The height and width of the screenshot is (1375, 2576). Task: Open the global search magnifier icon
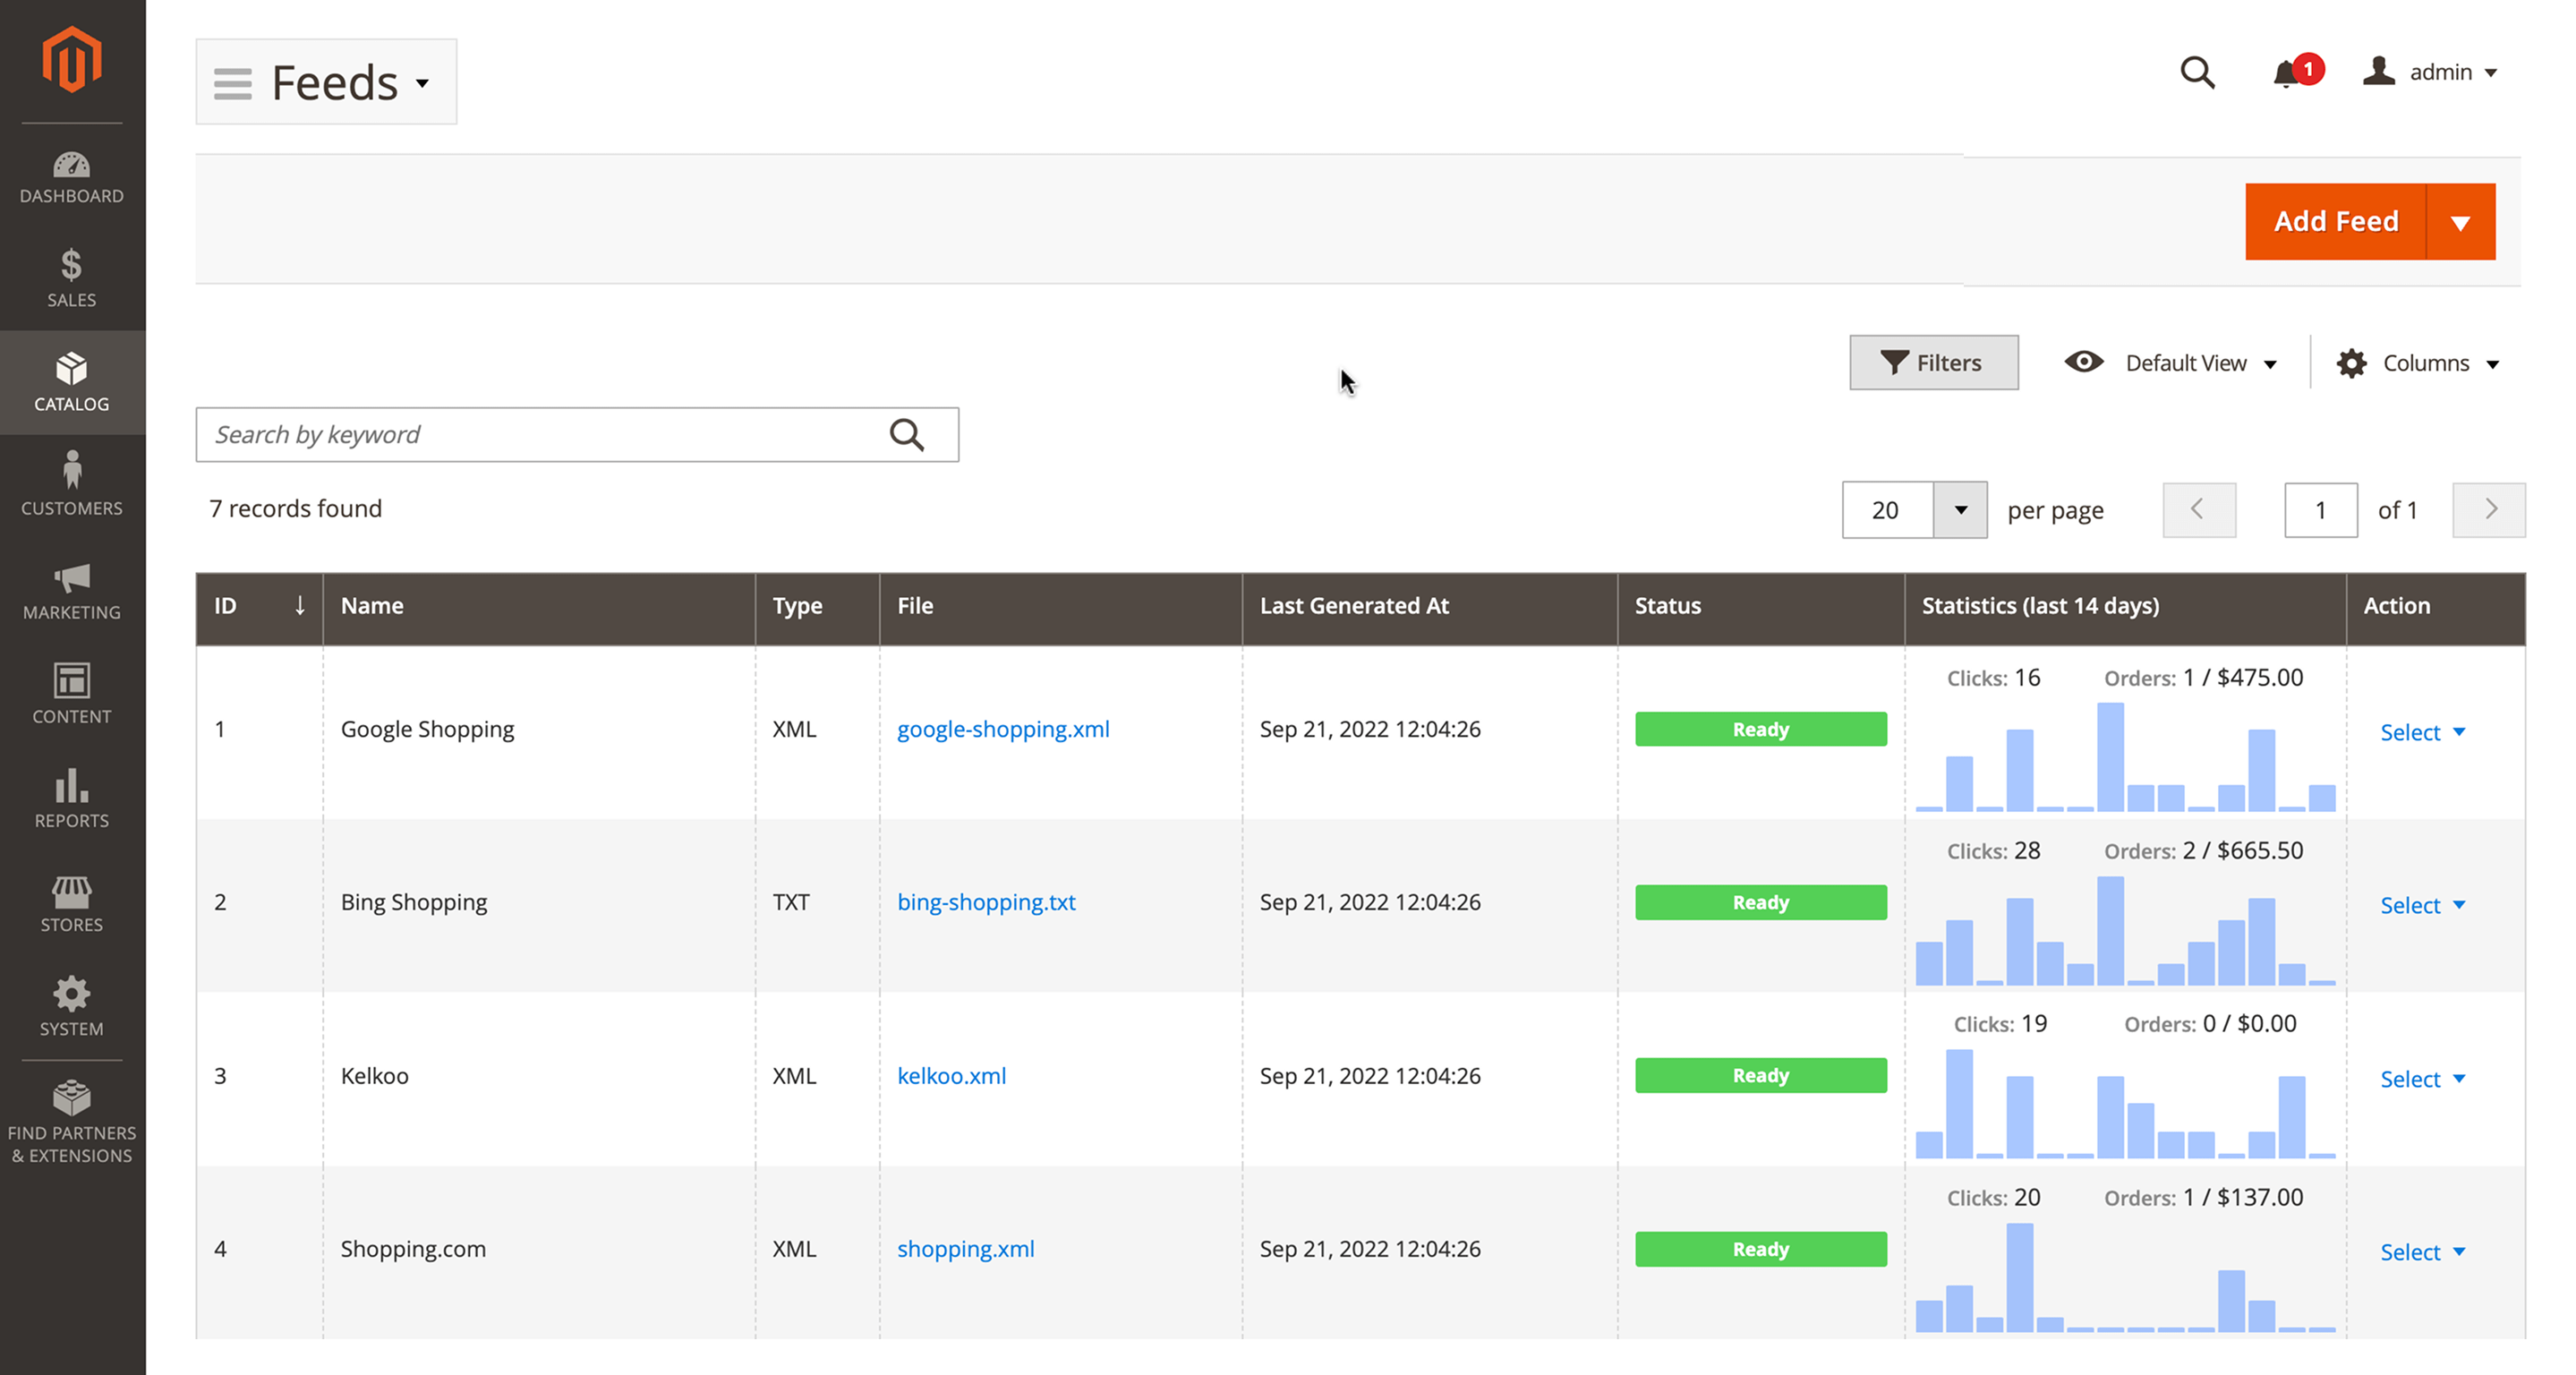2197,71
